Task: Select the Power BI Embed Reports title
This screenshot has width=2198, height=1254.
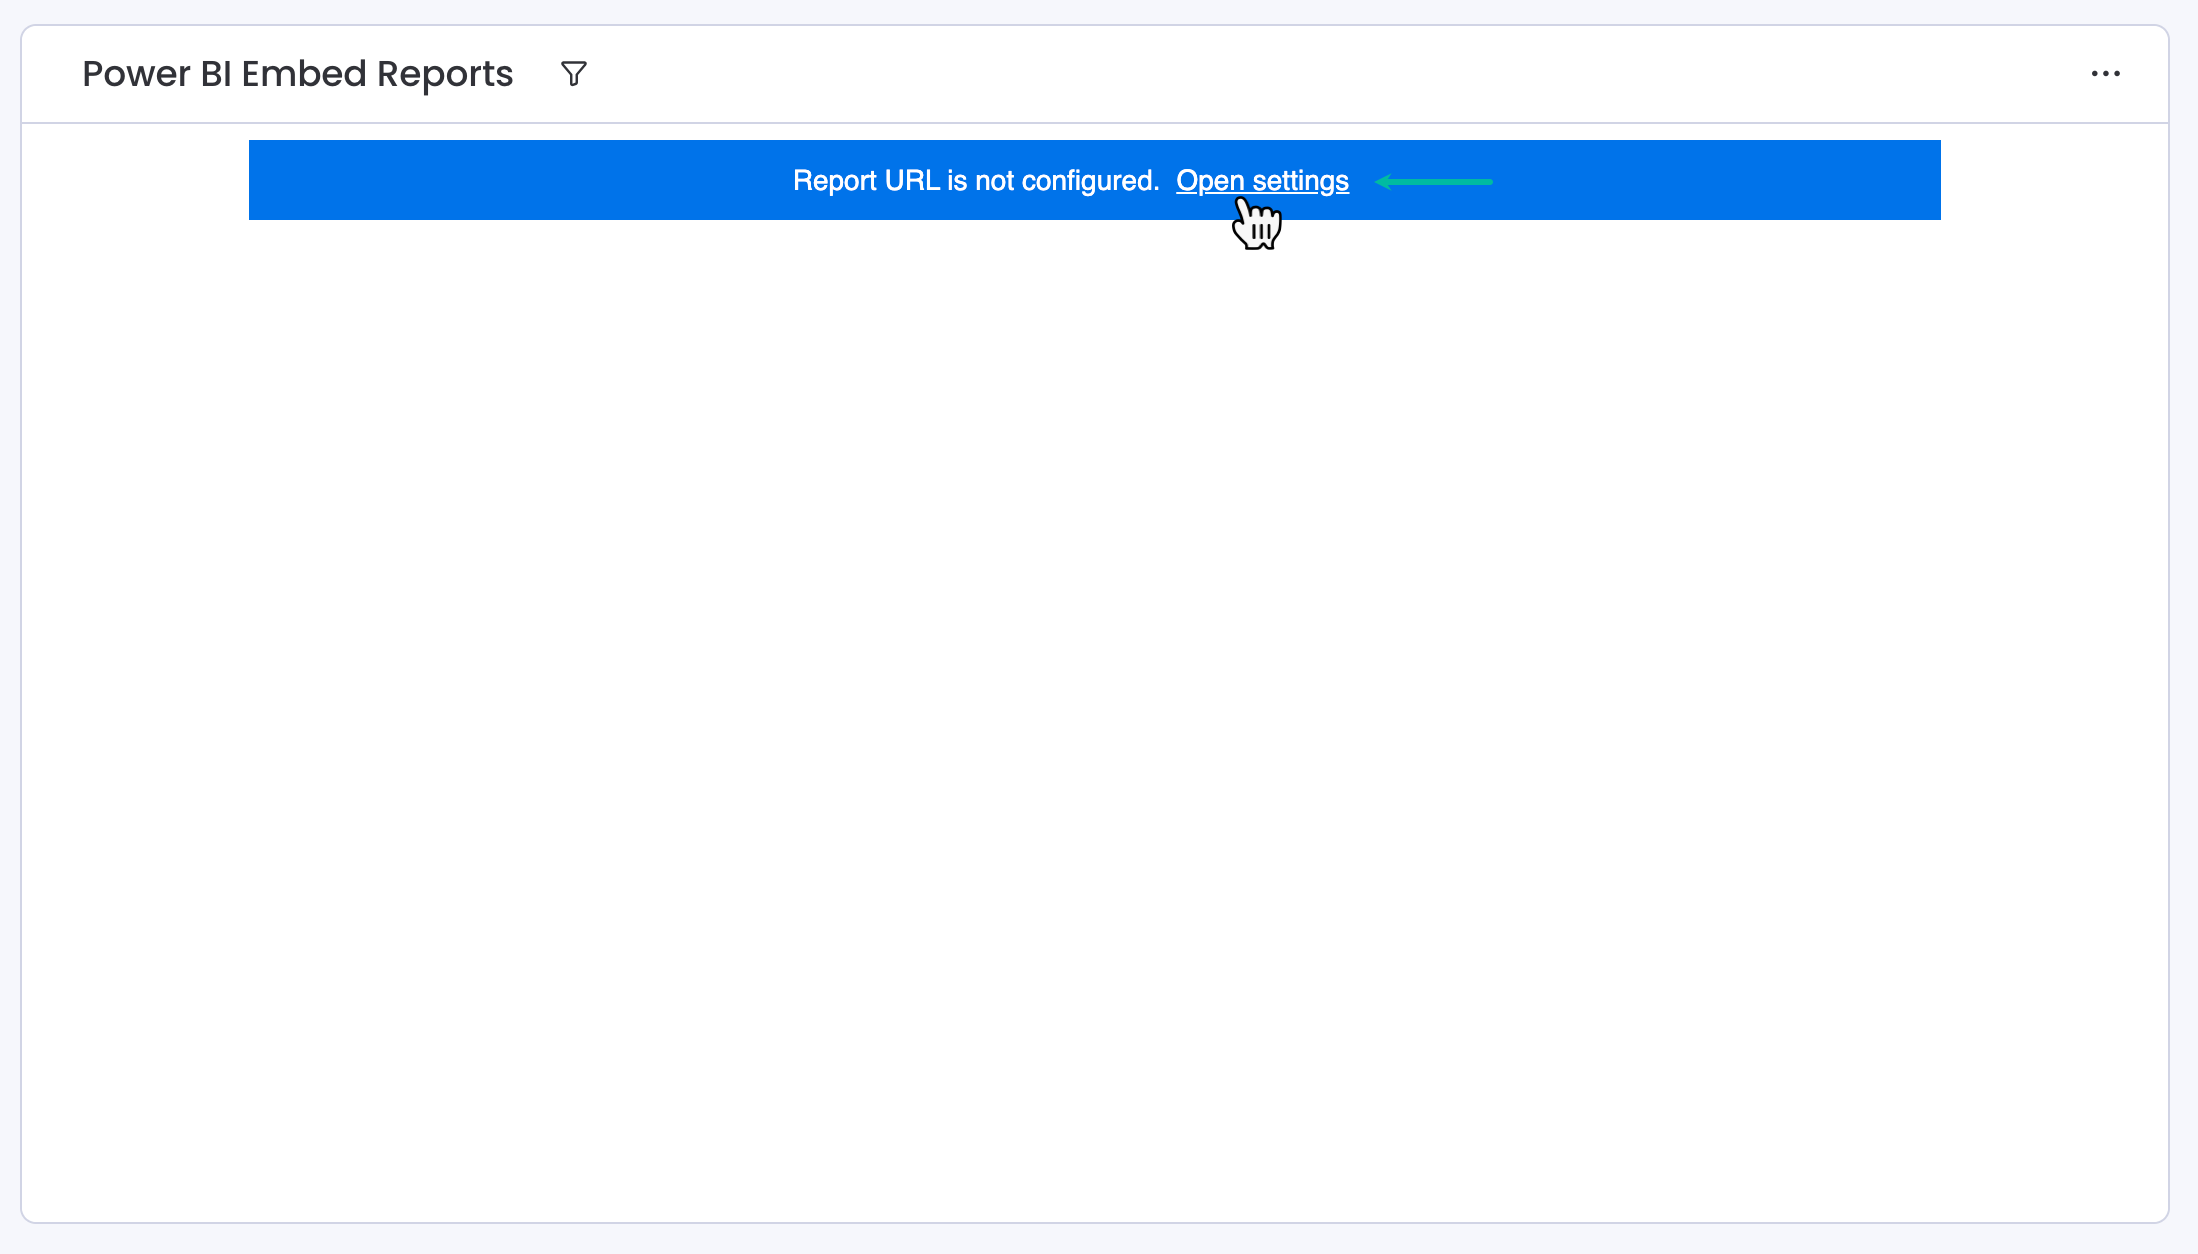Action: 297,74
